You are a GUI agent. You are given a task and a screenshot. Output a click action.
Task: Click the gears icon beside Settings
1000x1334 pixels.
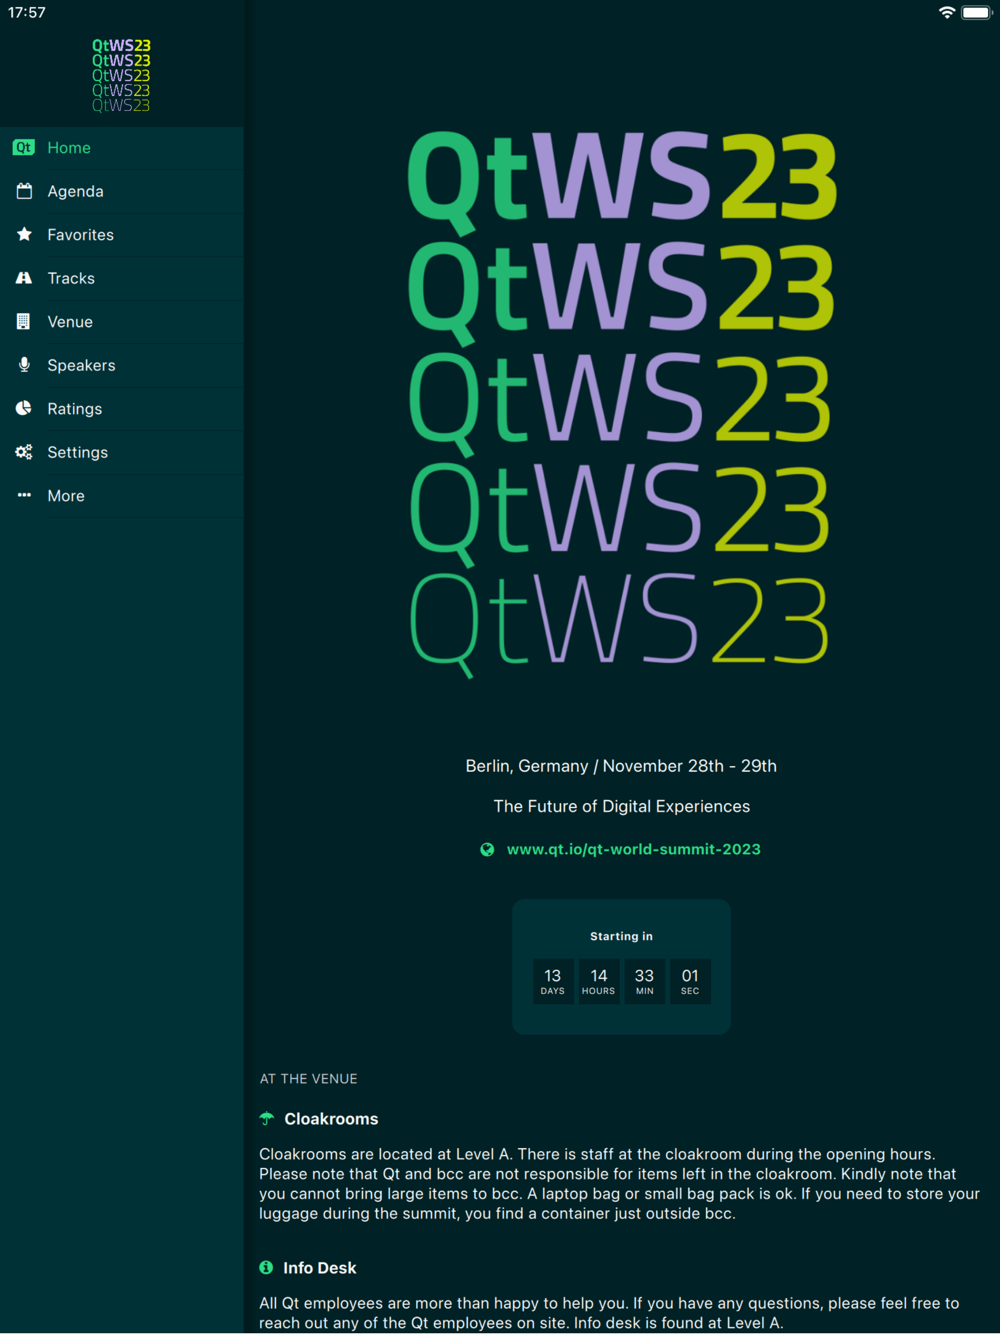pos(24,452)
